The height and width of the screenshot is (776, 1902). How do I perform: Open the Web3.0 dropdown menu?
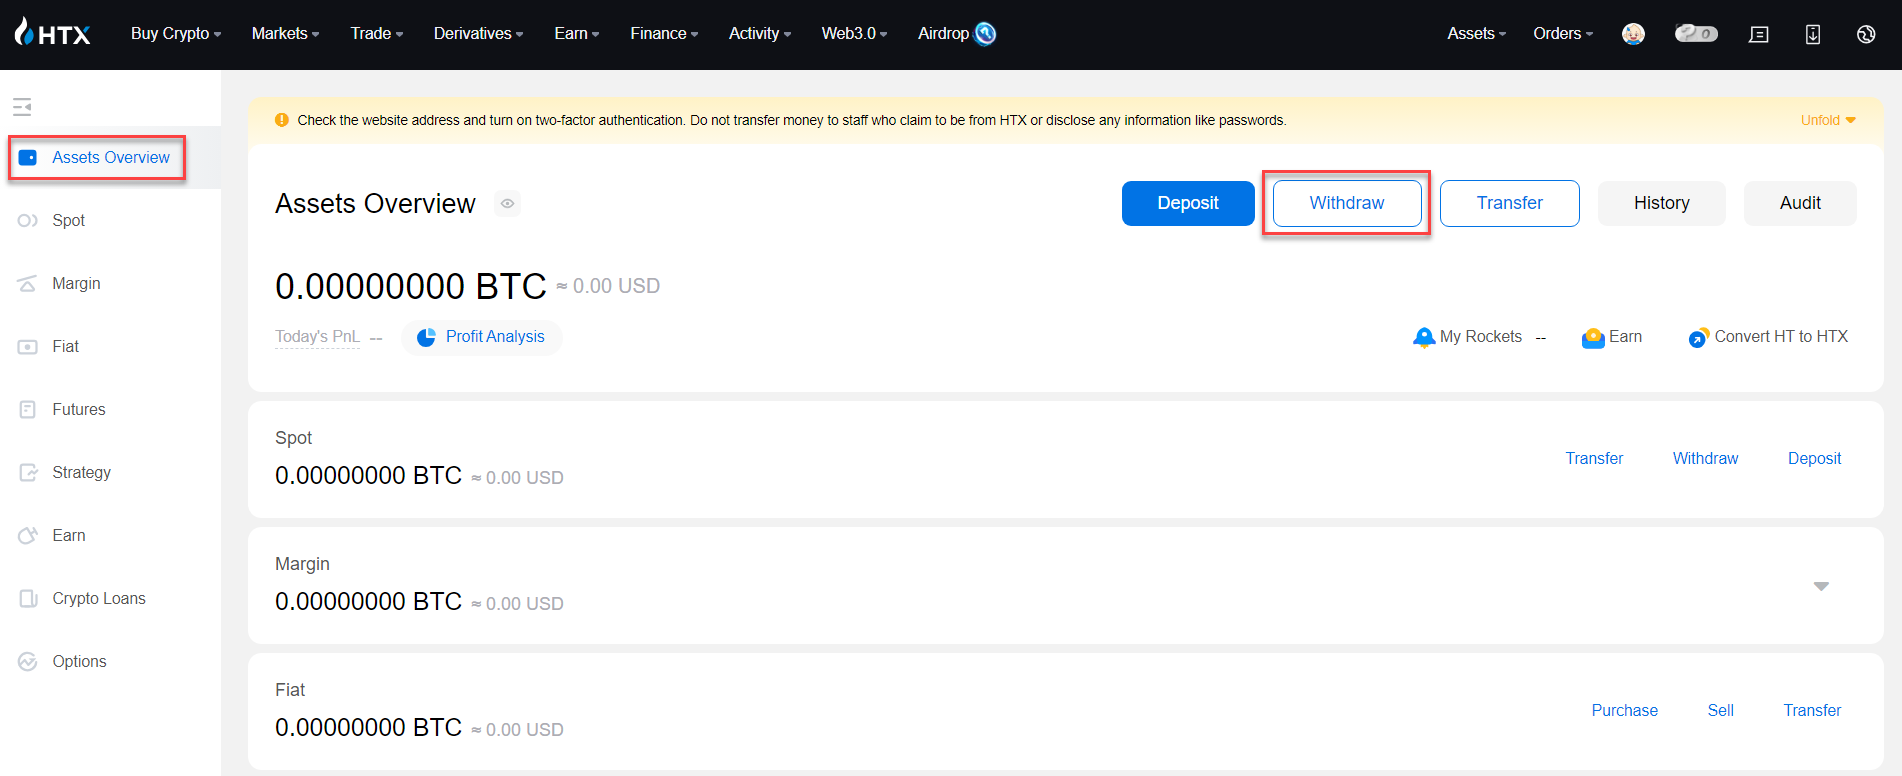tap(854, 34)
